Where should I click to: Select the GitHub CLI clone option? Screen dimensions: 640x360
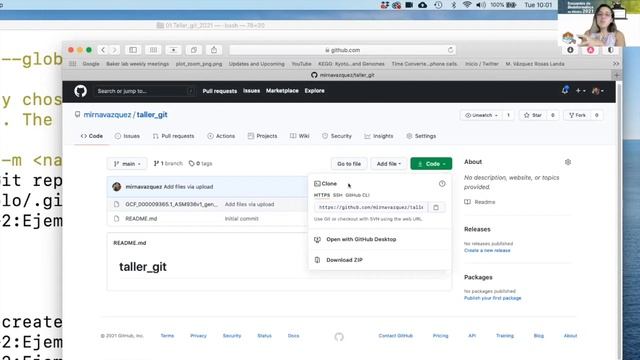[x=357, y=195]
